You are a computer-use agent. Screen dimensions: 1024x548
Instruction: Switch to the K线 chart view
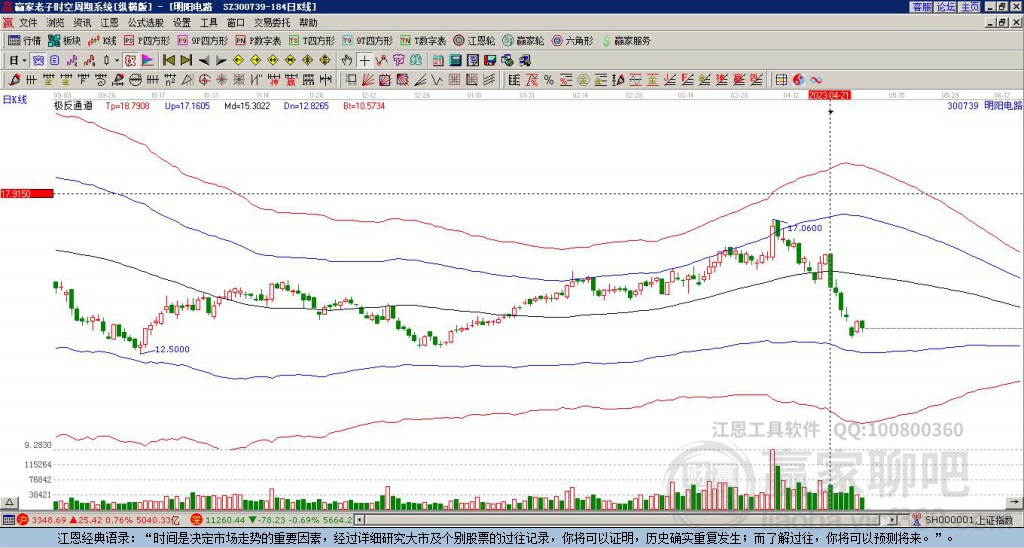[102, 40]
